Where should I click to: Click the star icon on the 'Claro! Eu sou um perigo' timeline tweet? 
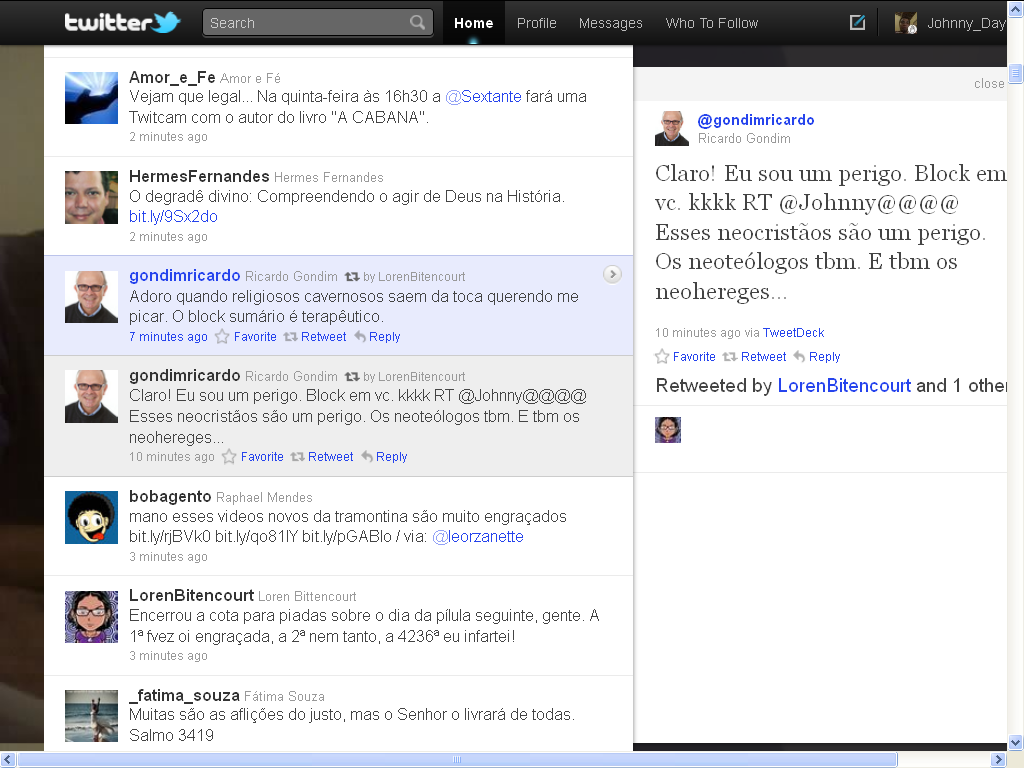[x=229, y=456]
